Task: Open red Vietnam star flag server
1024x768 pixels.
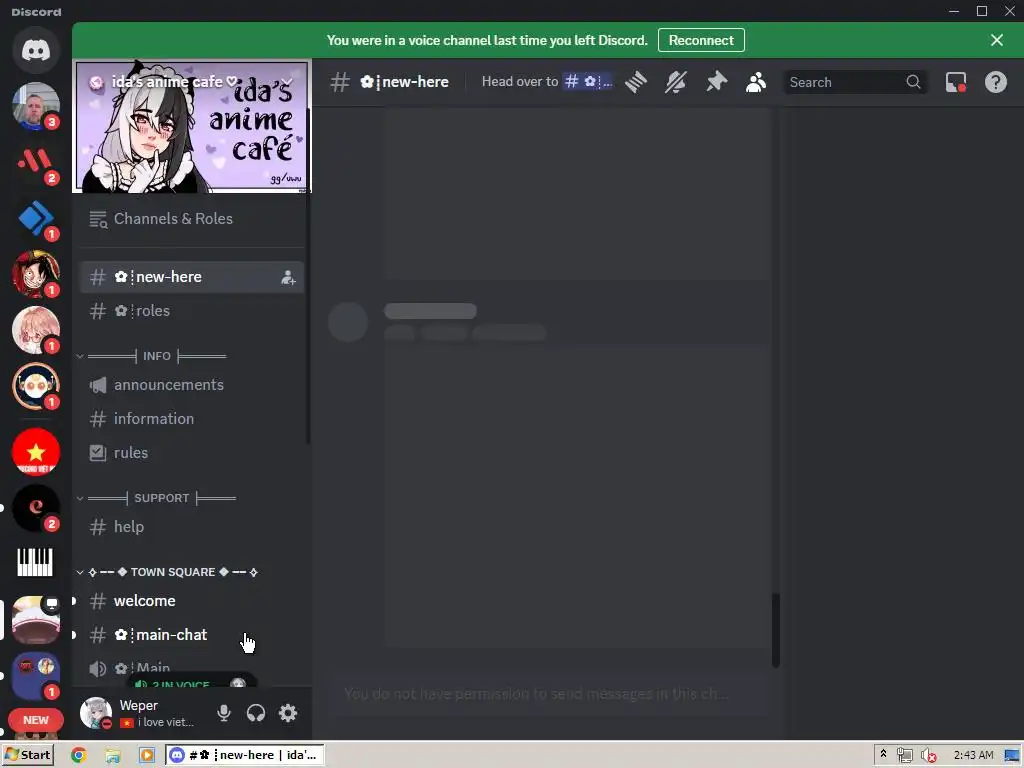Action: pyautogui.click(x=36, y=452)
